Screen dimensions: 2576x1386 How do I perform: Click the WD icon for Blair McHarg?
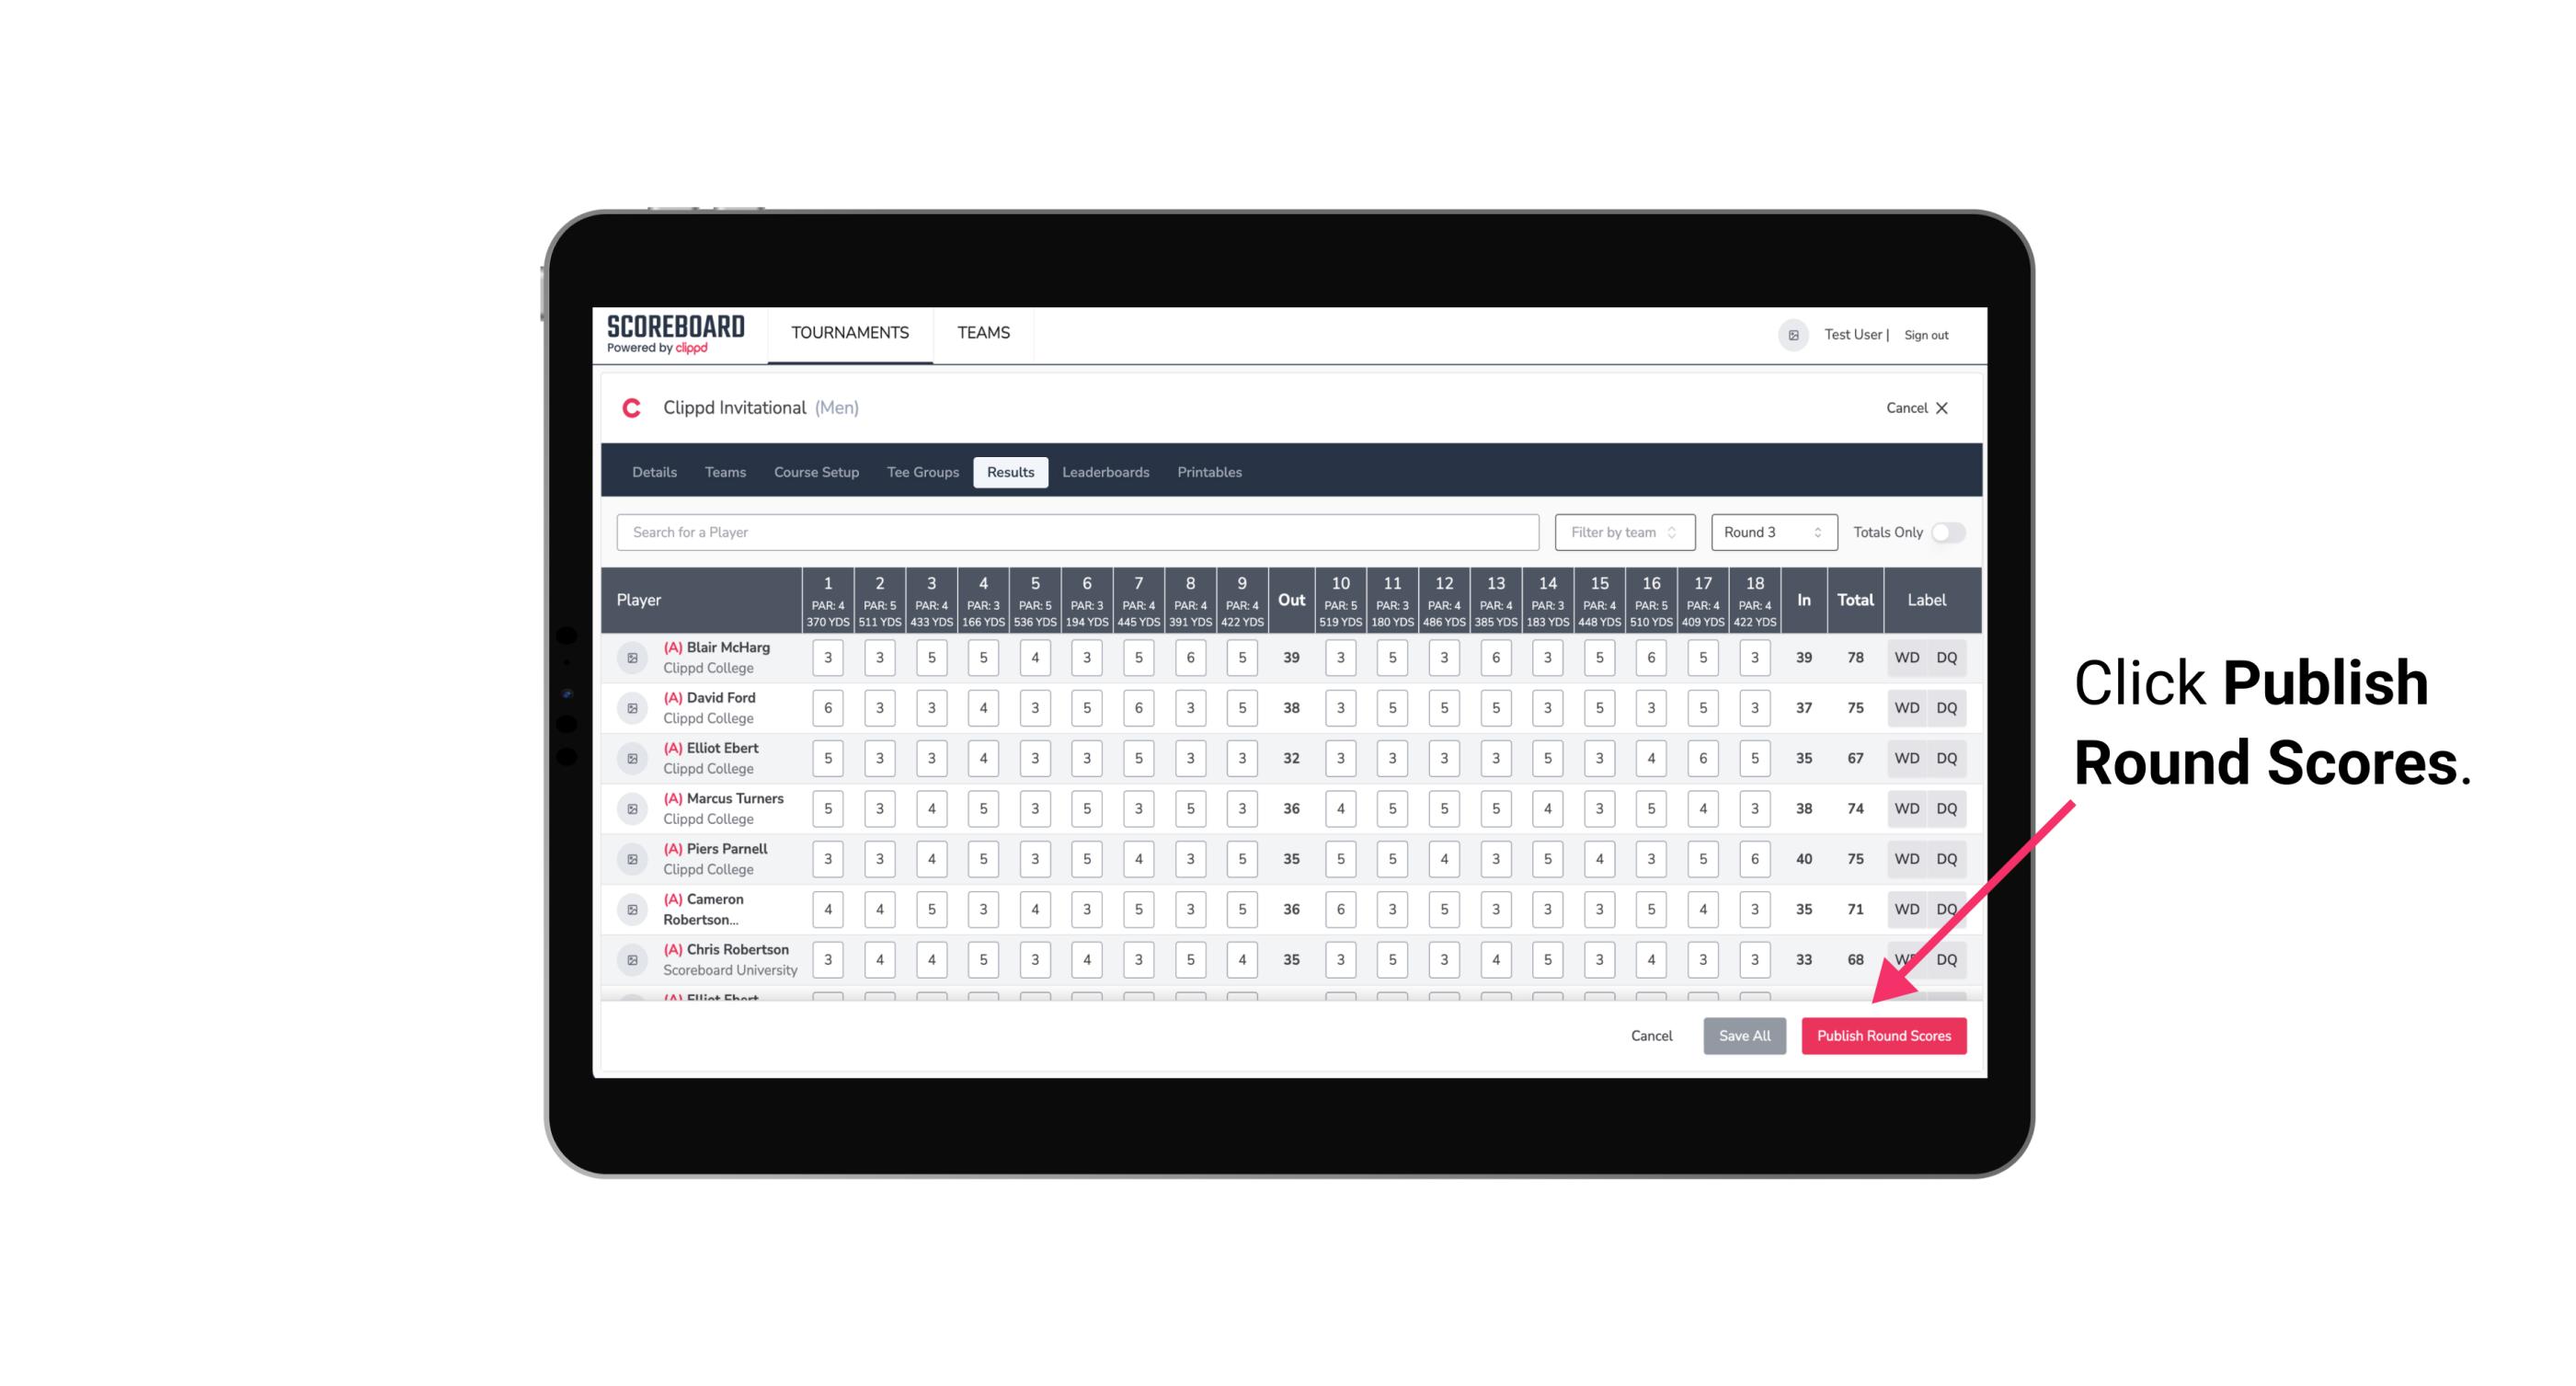coord(1906,658)
